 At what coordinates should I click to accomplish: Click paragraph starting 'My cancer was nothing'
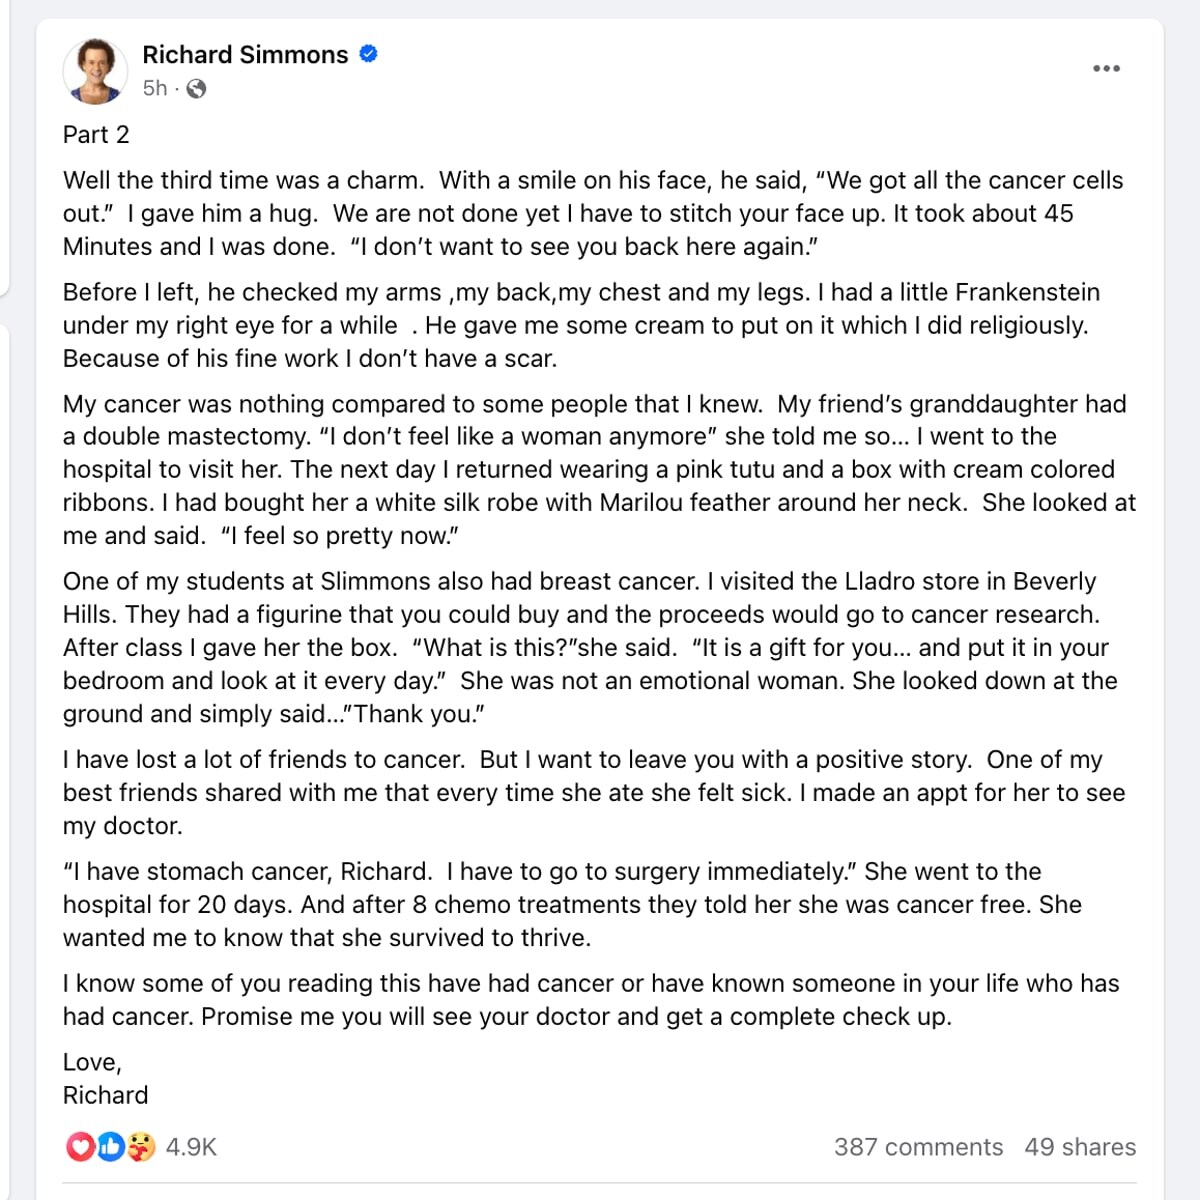click(599, 469)
